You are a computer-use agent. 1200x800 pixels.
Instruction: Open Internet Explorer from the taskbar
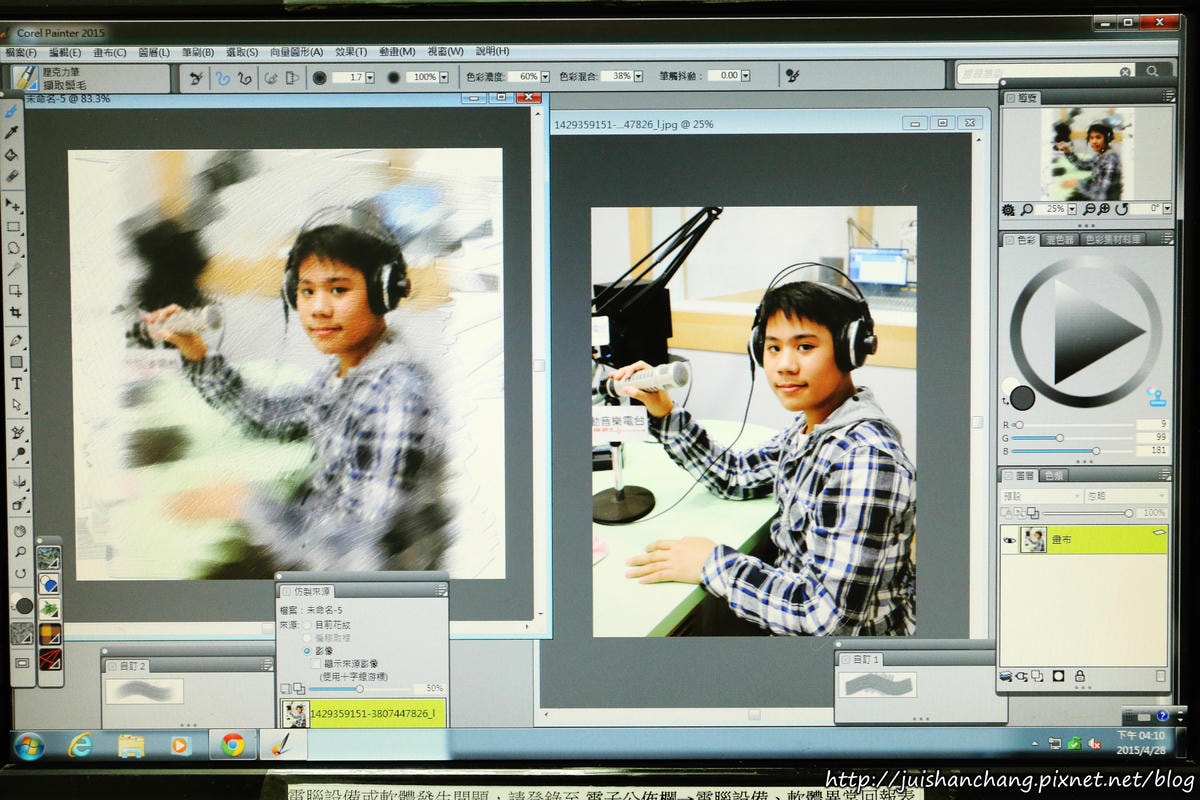click(x=80, y=745)
